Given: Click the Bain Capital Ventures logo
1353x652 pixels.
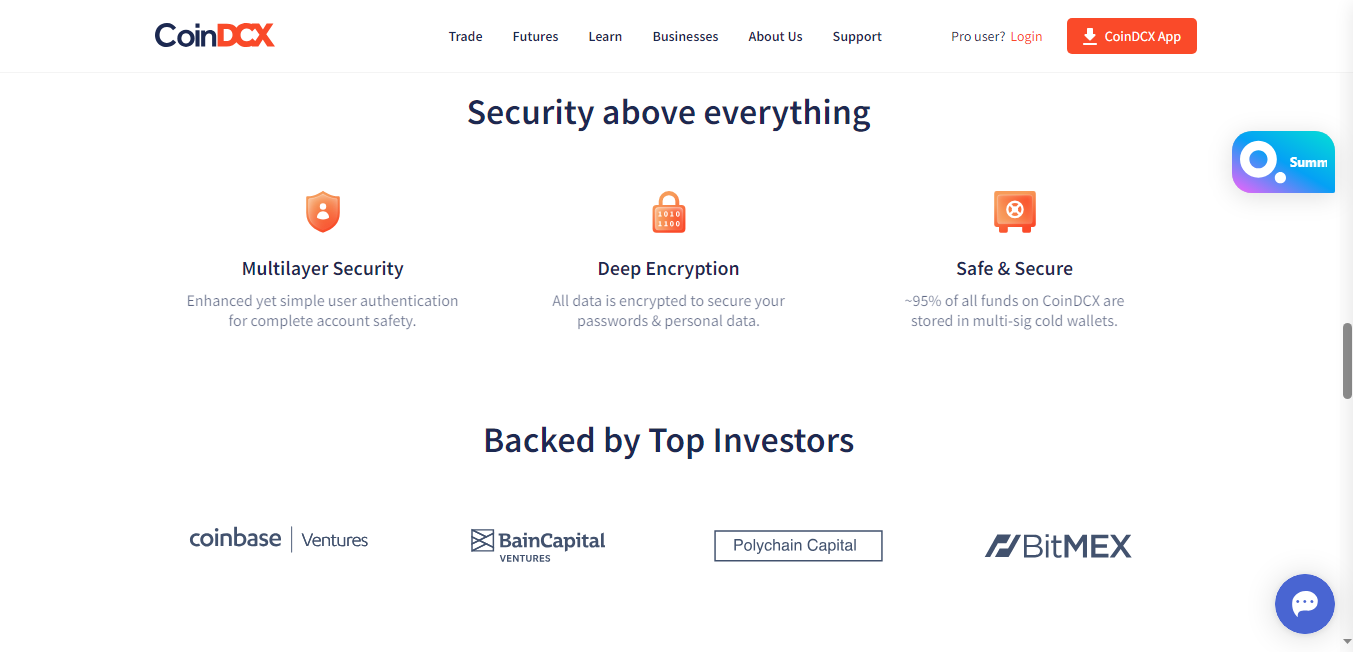Looking at the screenshot, I should (538, 545).
